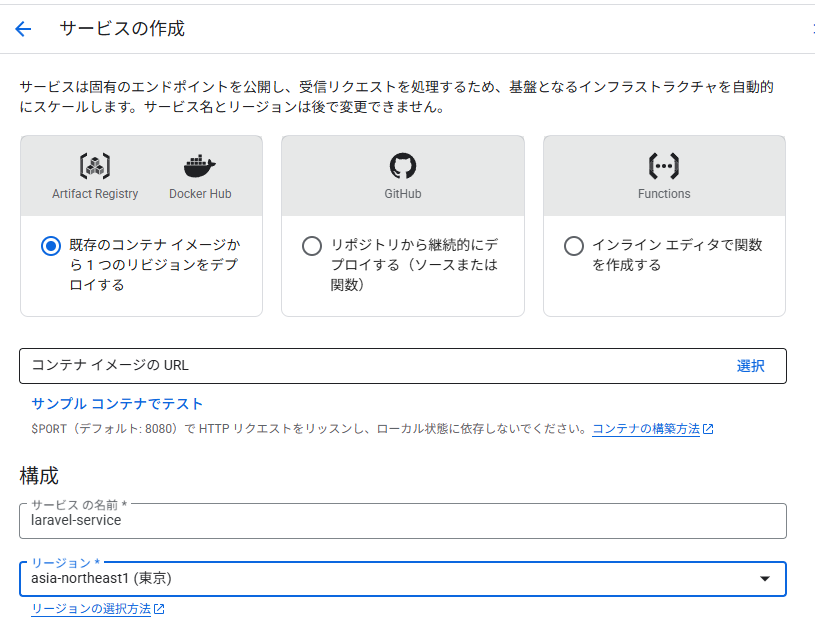Click the コンテナ イメージの URL input
The image size is (815, 627).
pos(374,366)
